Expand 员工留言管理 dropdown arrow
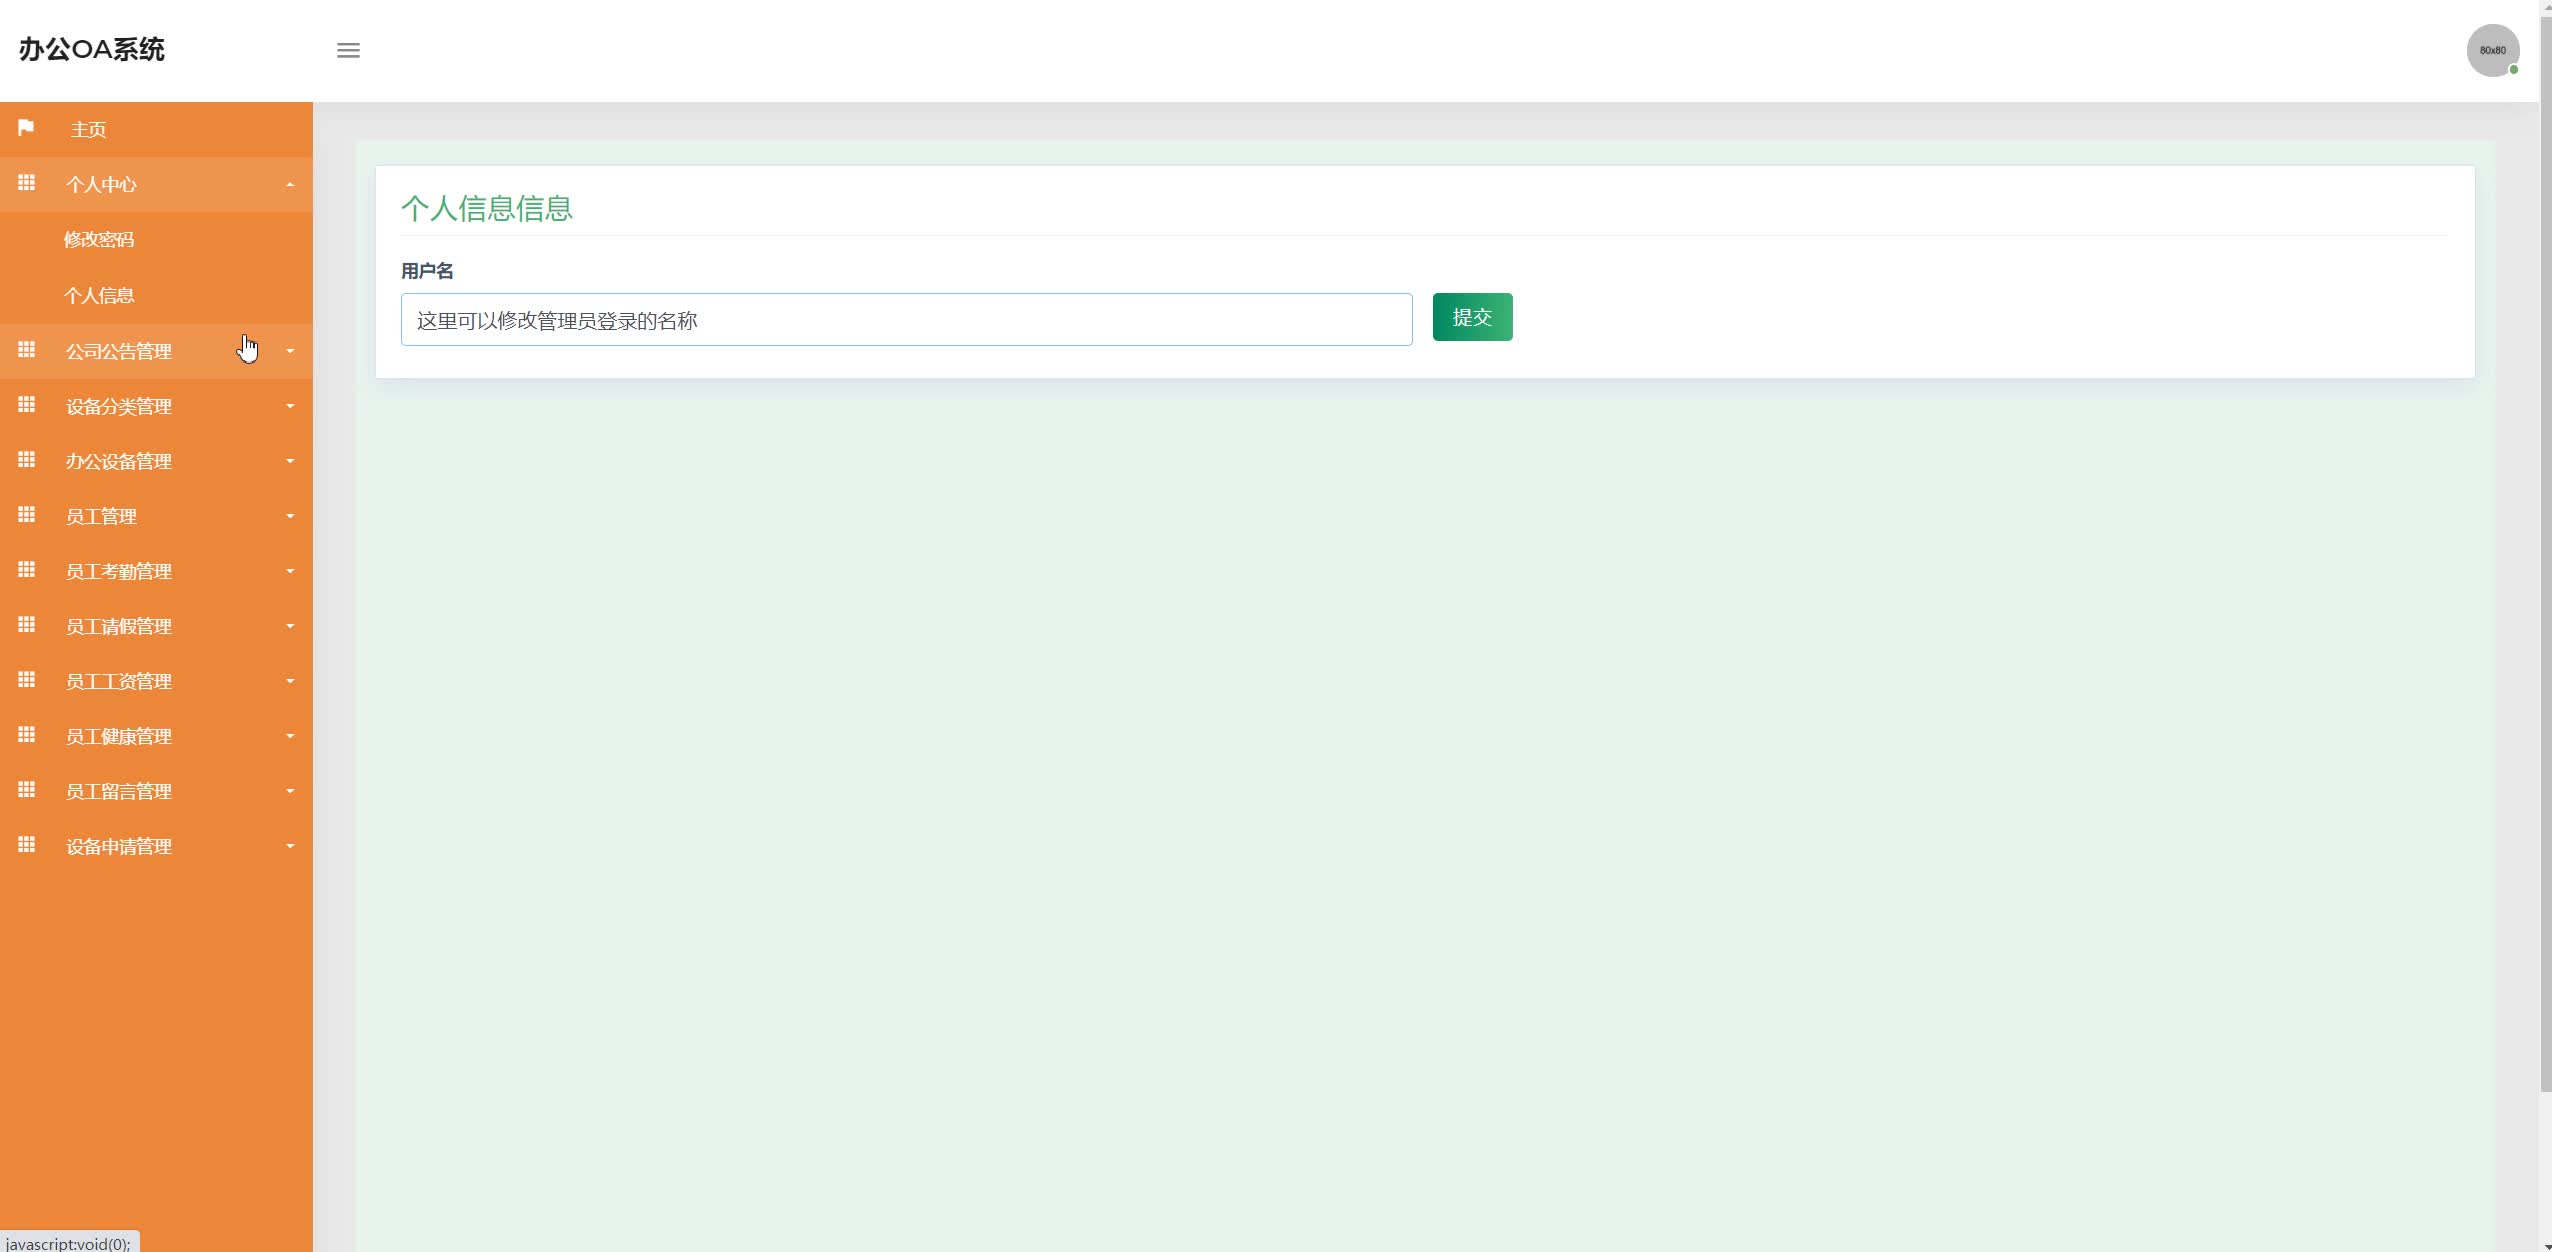2552x1252 pixels. coord(290,791)
